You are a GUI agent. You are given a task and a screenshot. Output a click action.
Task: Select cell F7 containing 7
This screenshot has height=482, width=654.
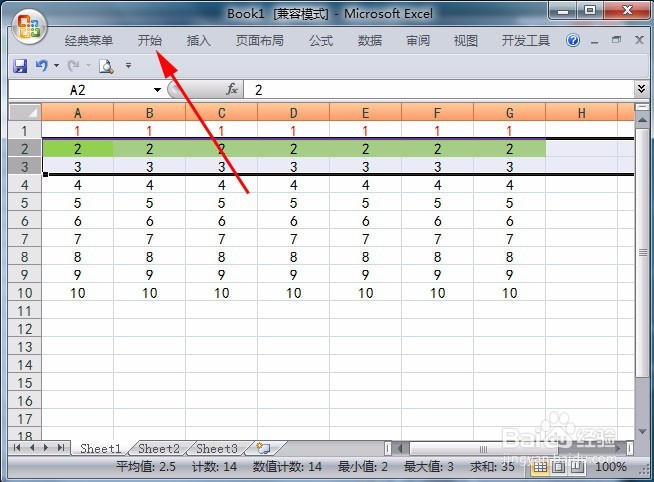437,239
